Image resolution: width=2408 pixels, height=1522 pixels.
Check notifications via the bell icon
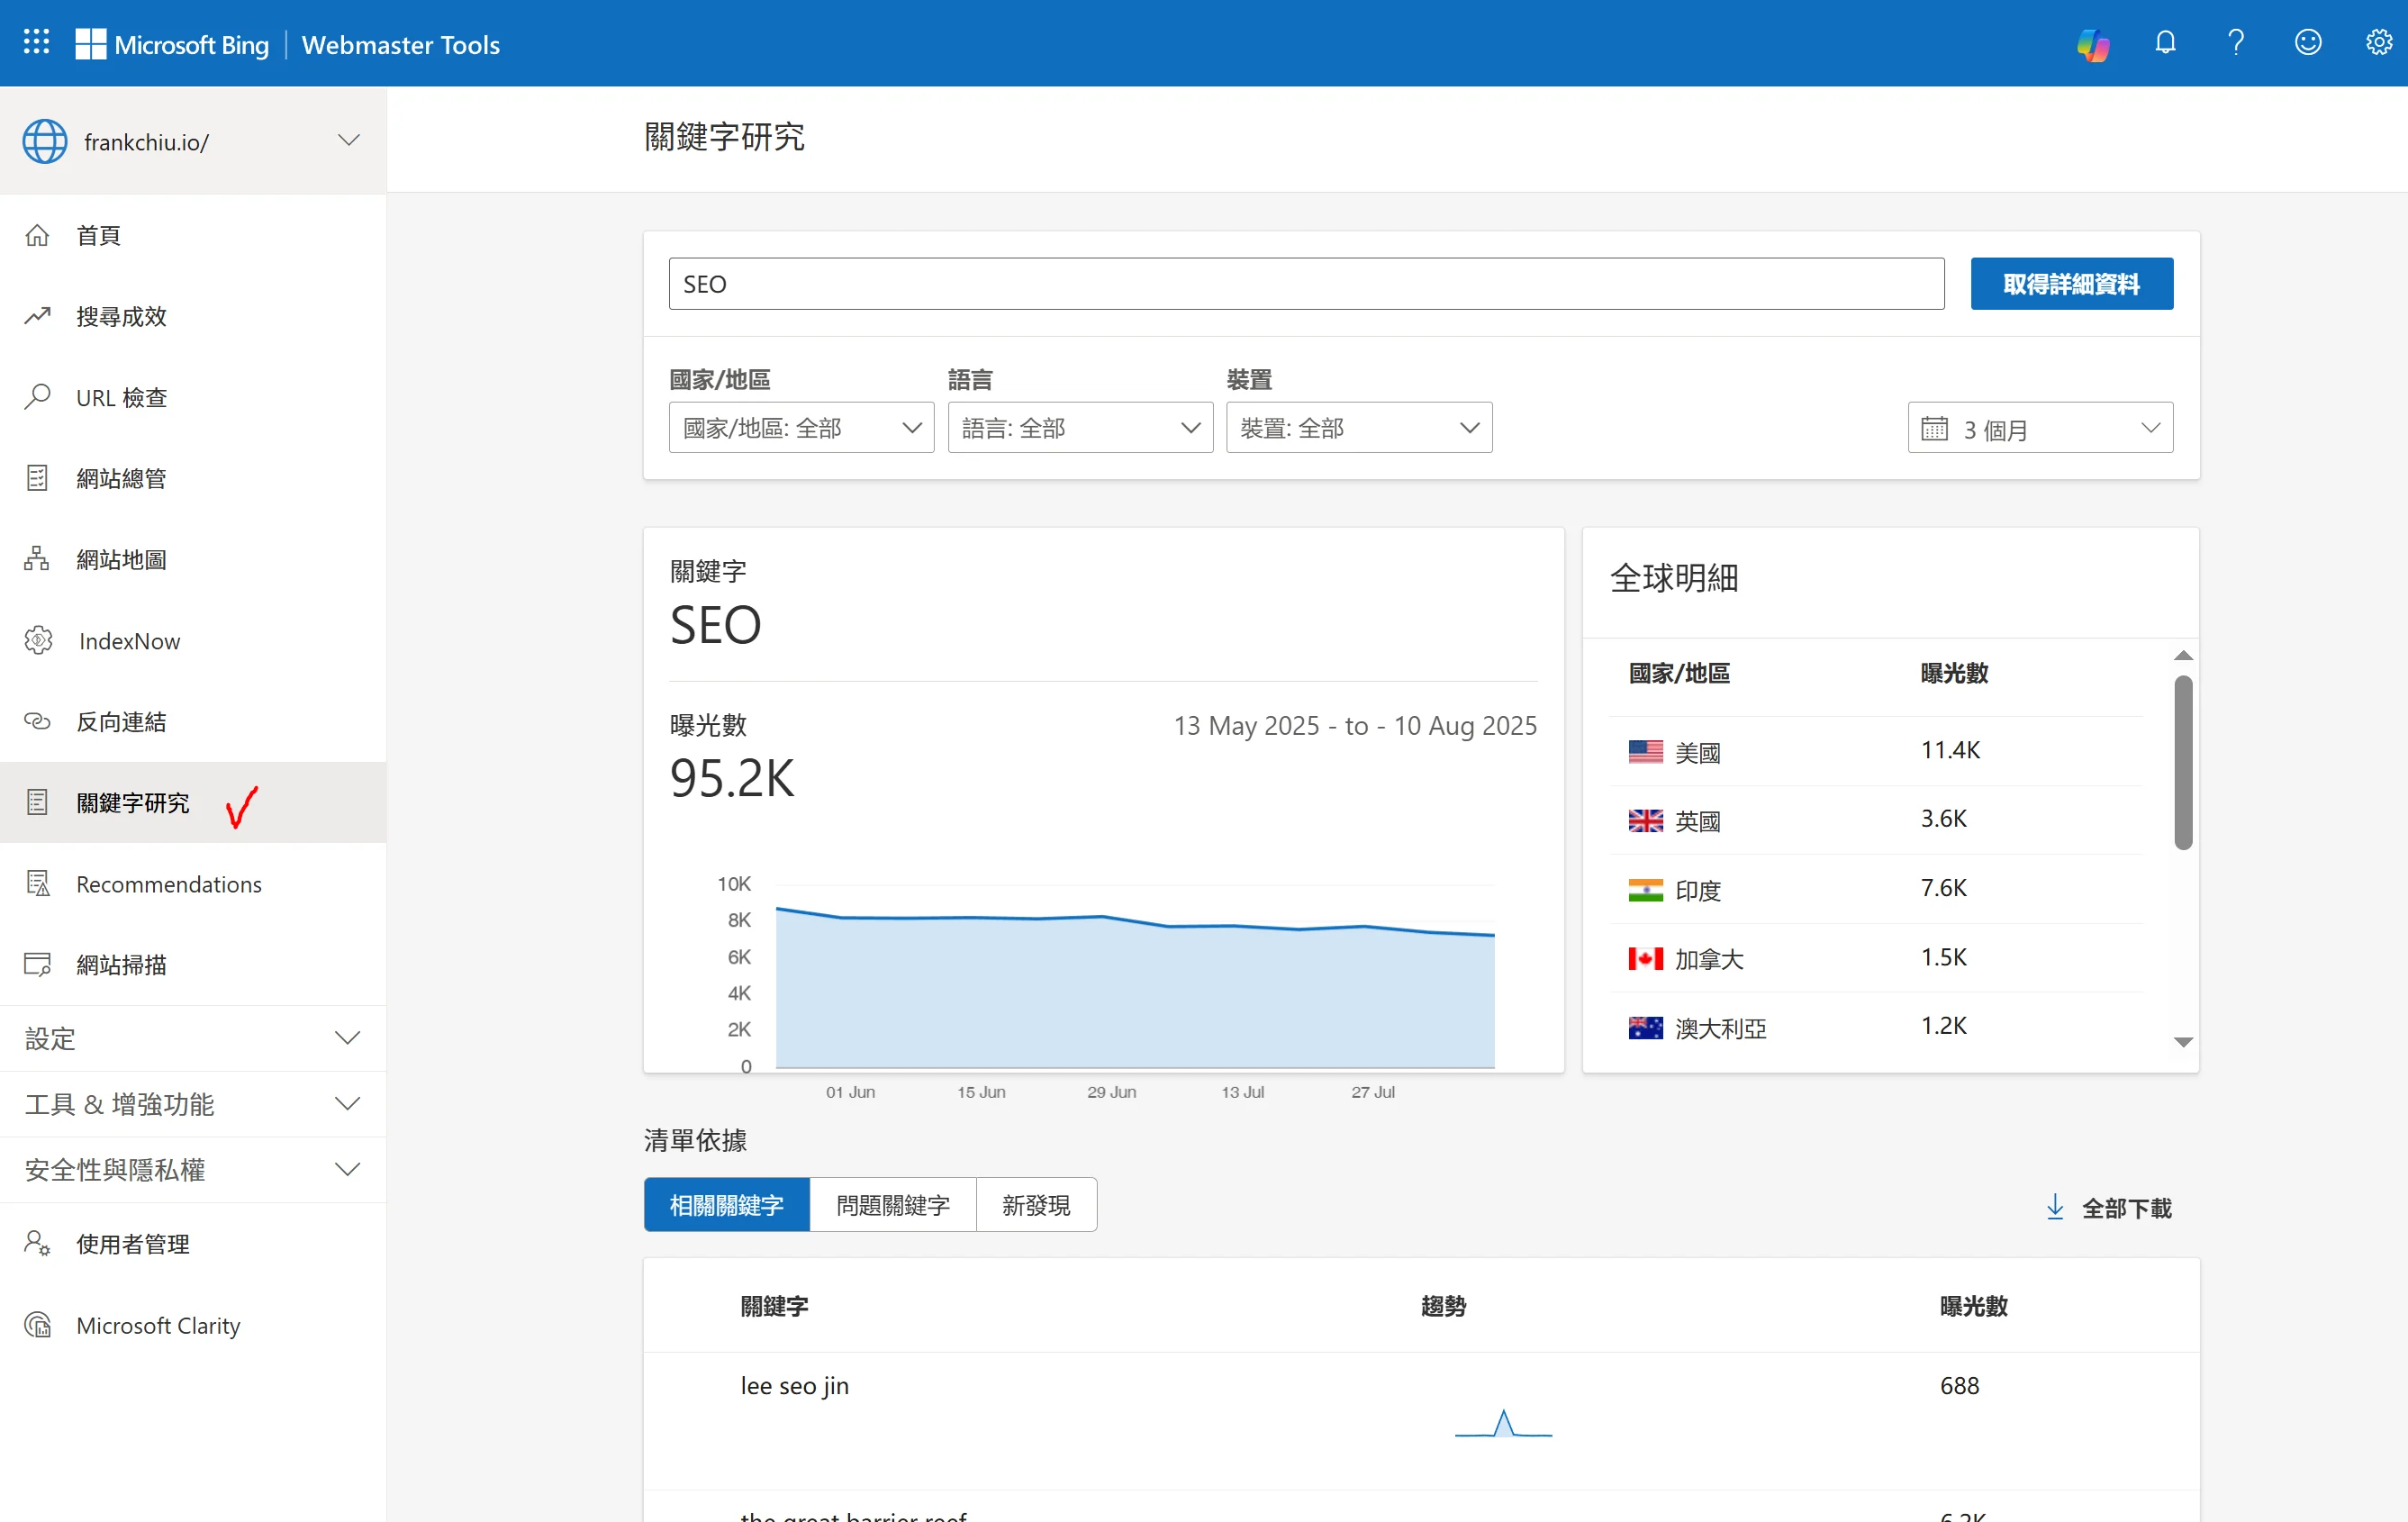(2165, 43)
